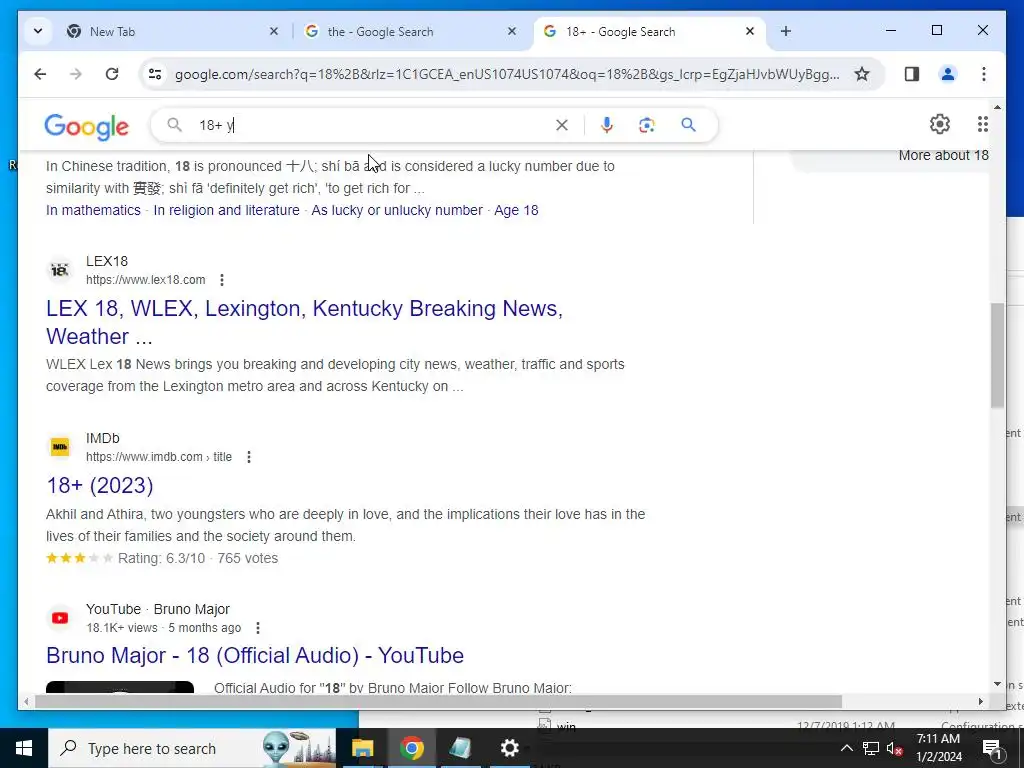The image size is (1024, 768).
Task: Search by image with Google Lens
Action: [x=647, y=125]
